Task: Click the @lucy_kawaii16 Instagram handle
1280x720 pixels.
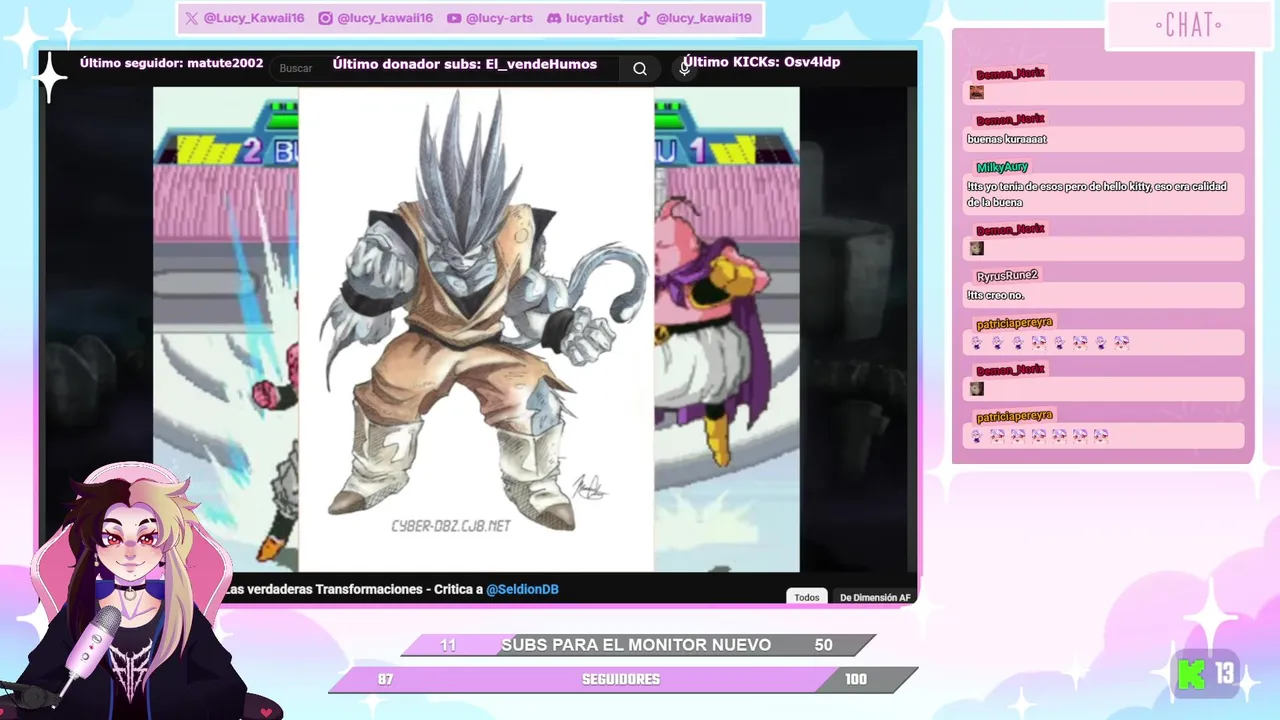Action: coord(385,18)
